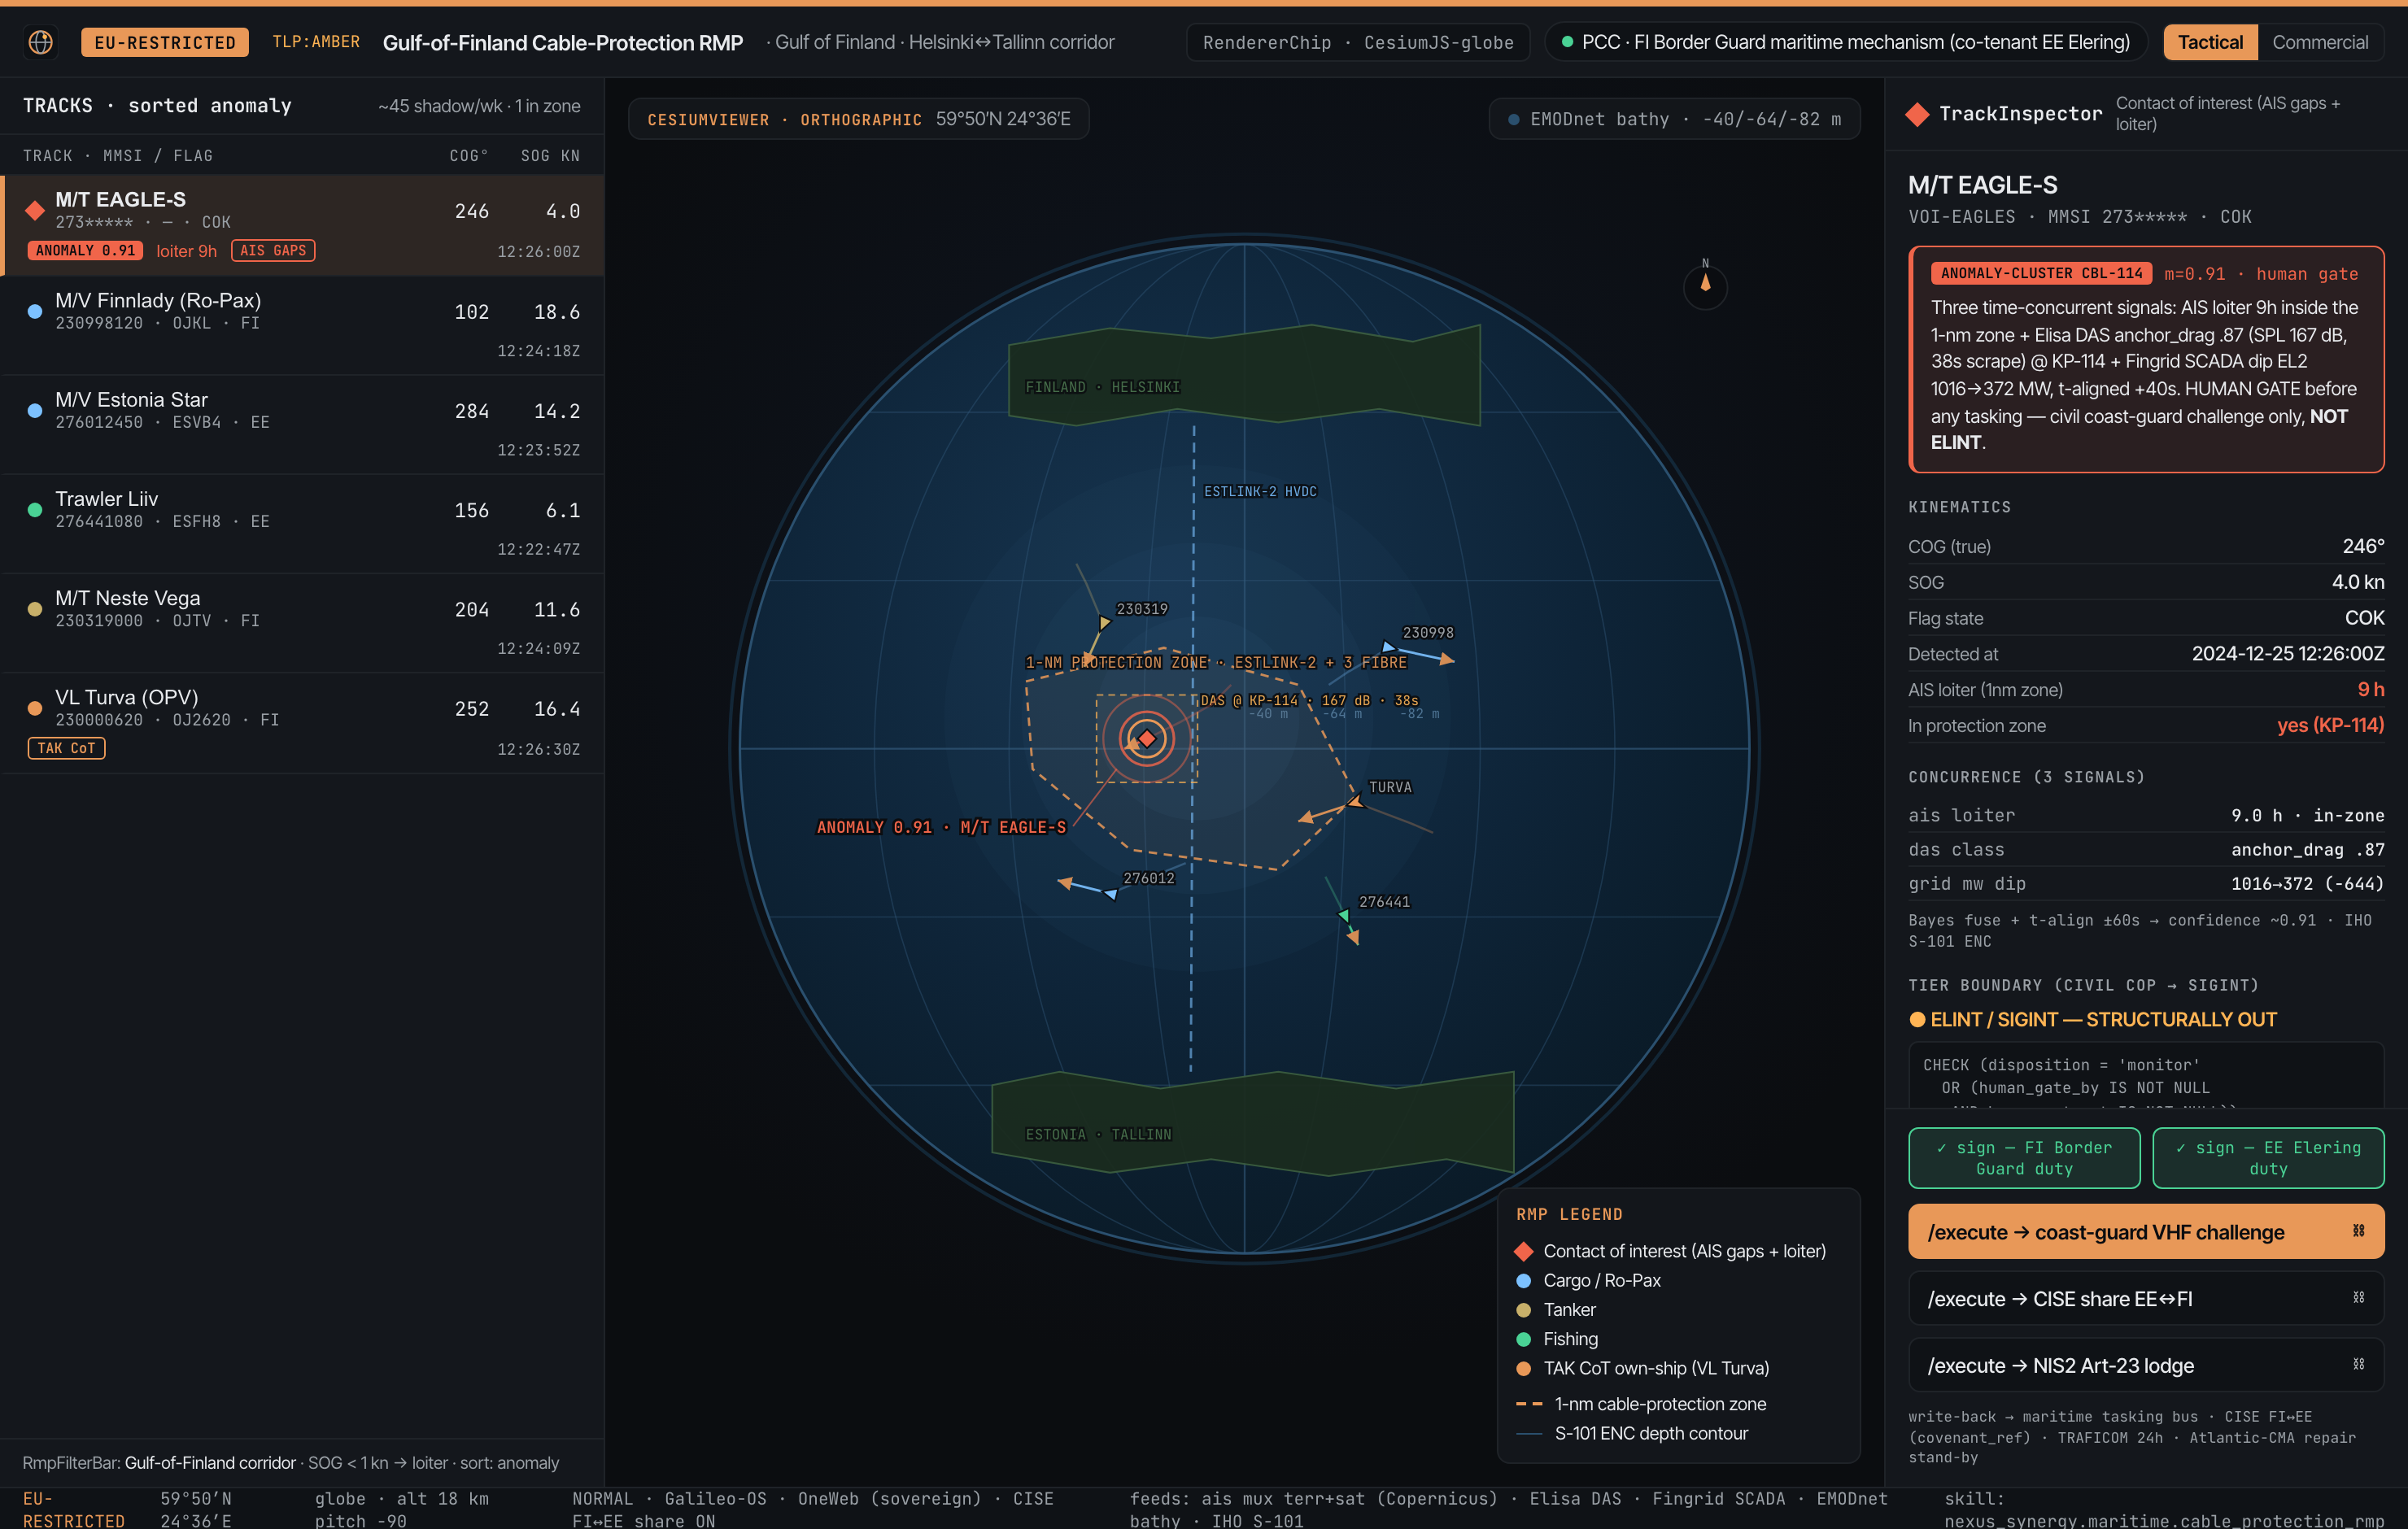Click the shortcut icon on the NIS2 Art-23 lodge button
The image size is (2408, 1529).
click(2358, 1365)
